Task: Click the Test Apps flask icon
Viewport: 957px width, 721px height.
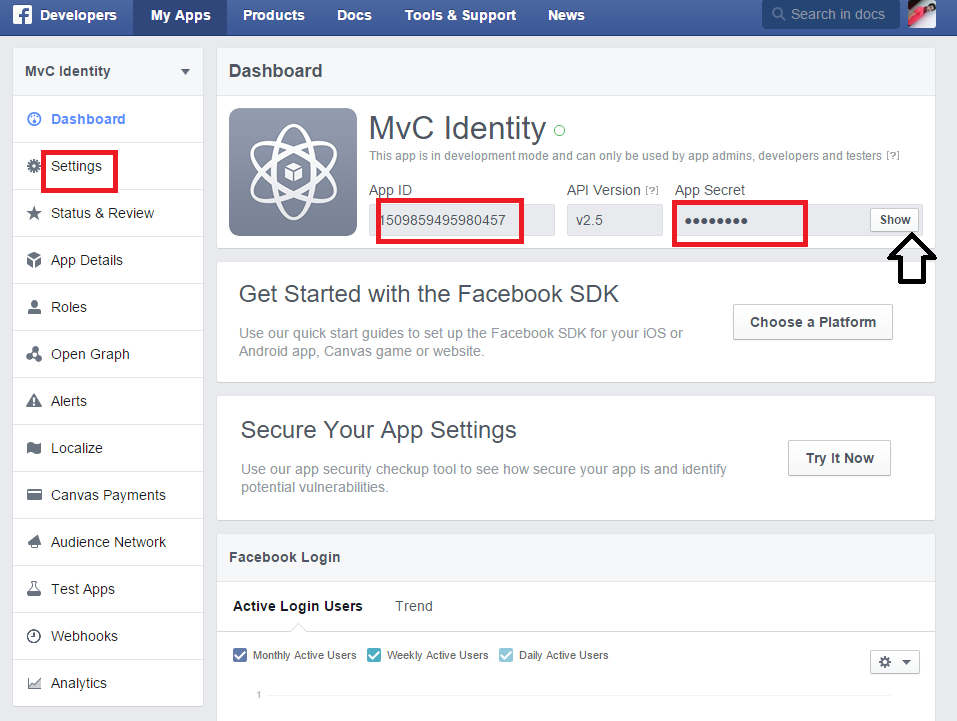Action: click(x=34, y=589)
